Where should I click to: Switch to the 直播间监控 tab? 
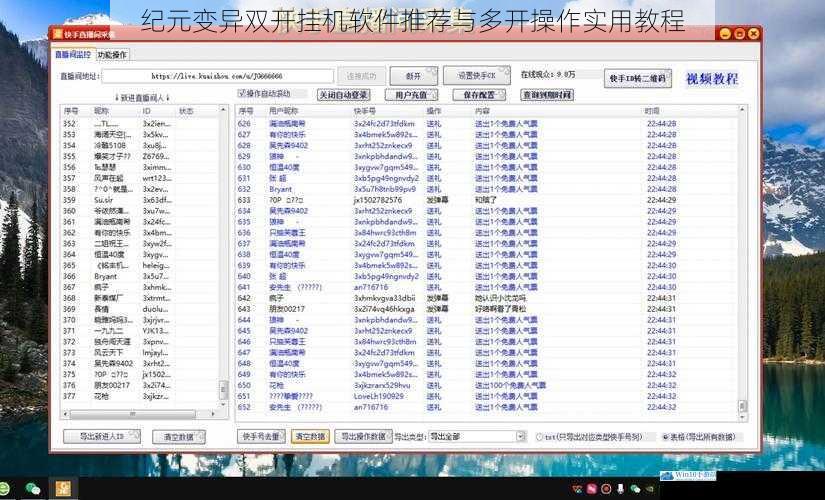(73, 55)
